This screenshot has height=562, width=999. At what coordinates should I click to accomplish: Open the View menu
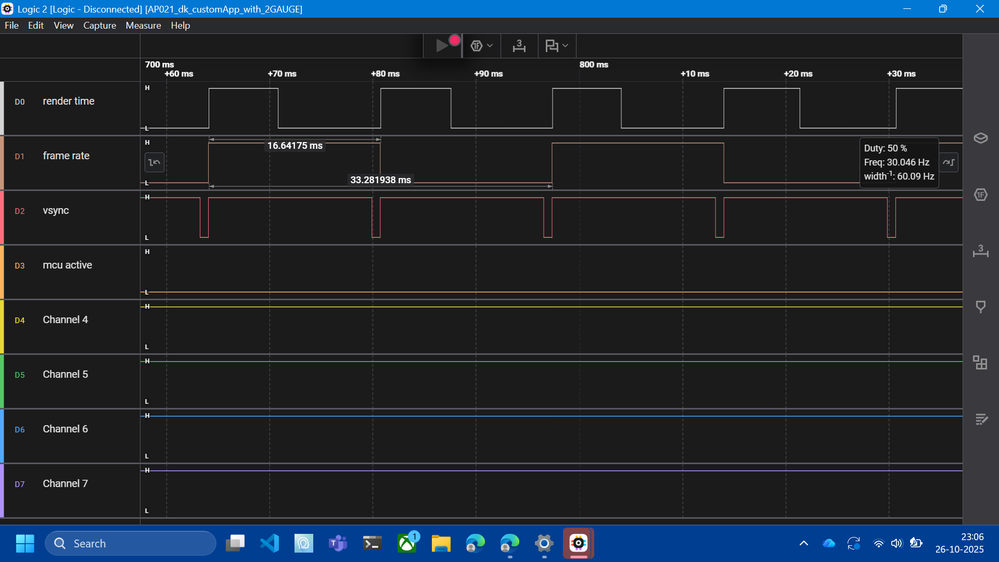pyautogui.click(x=63, y=25)
